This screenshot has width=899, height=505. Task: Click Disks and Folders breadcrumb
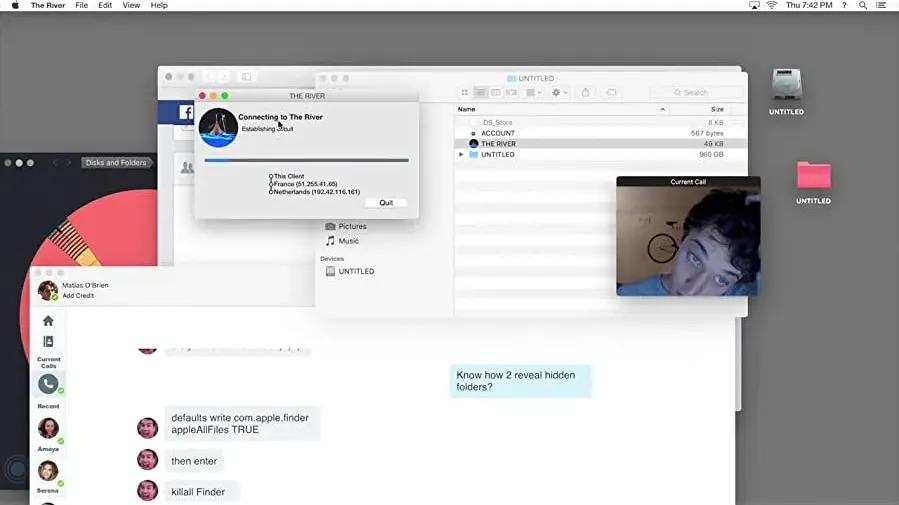click(x=116, y=163)
